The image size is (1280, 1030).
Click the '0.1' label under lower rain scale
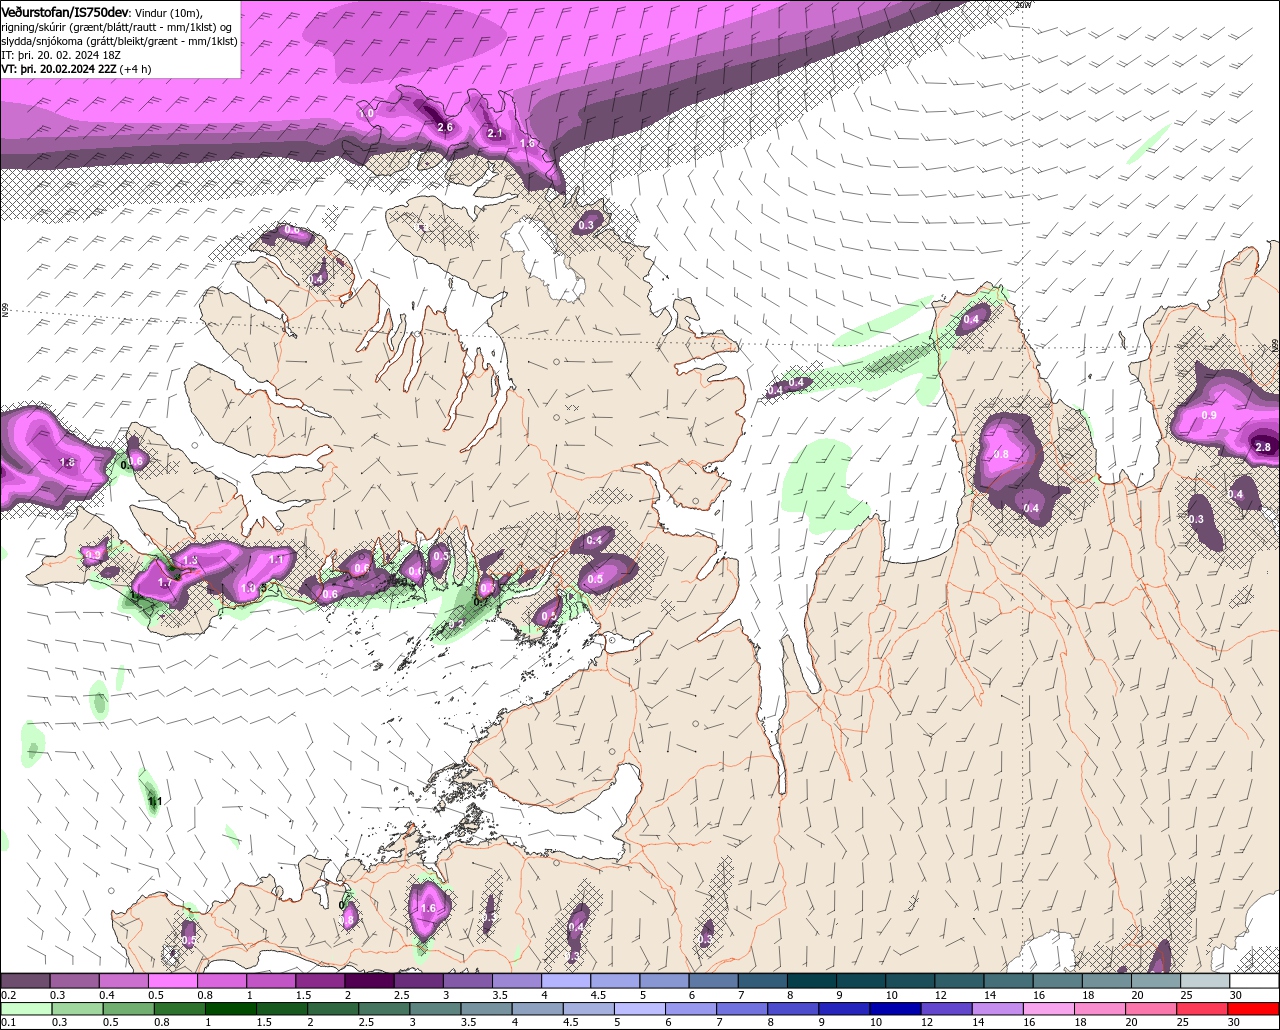8,1022
